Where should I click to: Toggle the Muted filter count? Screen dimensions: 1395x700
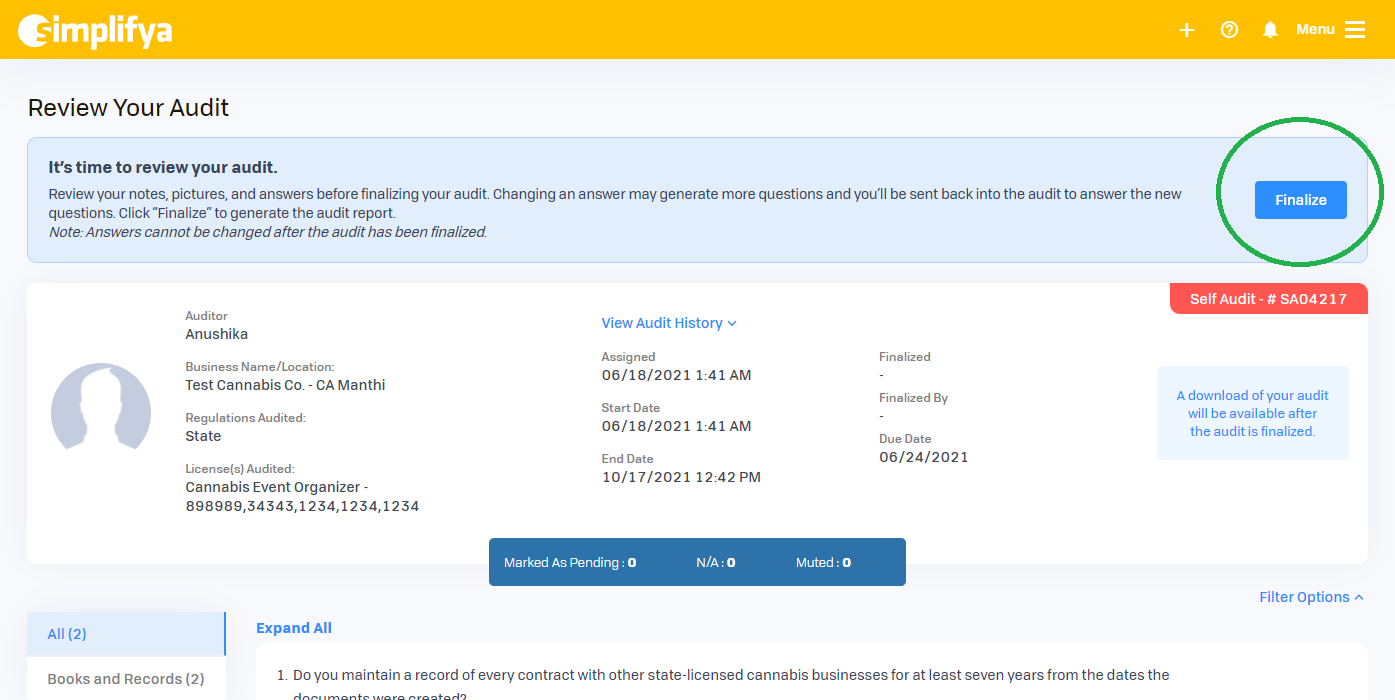pyautogui.click(x=823, y=563)
